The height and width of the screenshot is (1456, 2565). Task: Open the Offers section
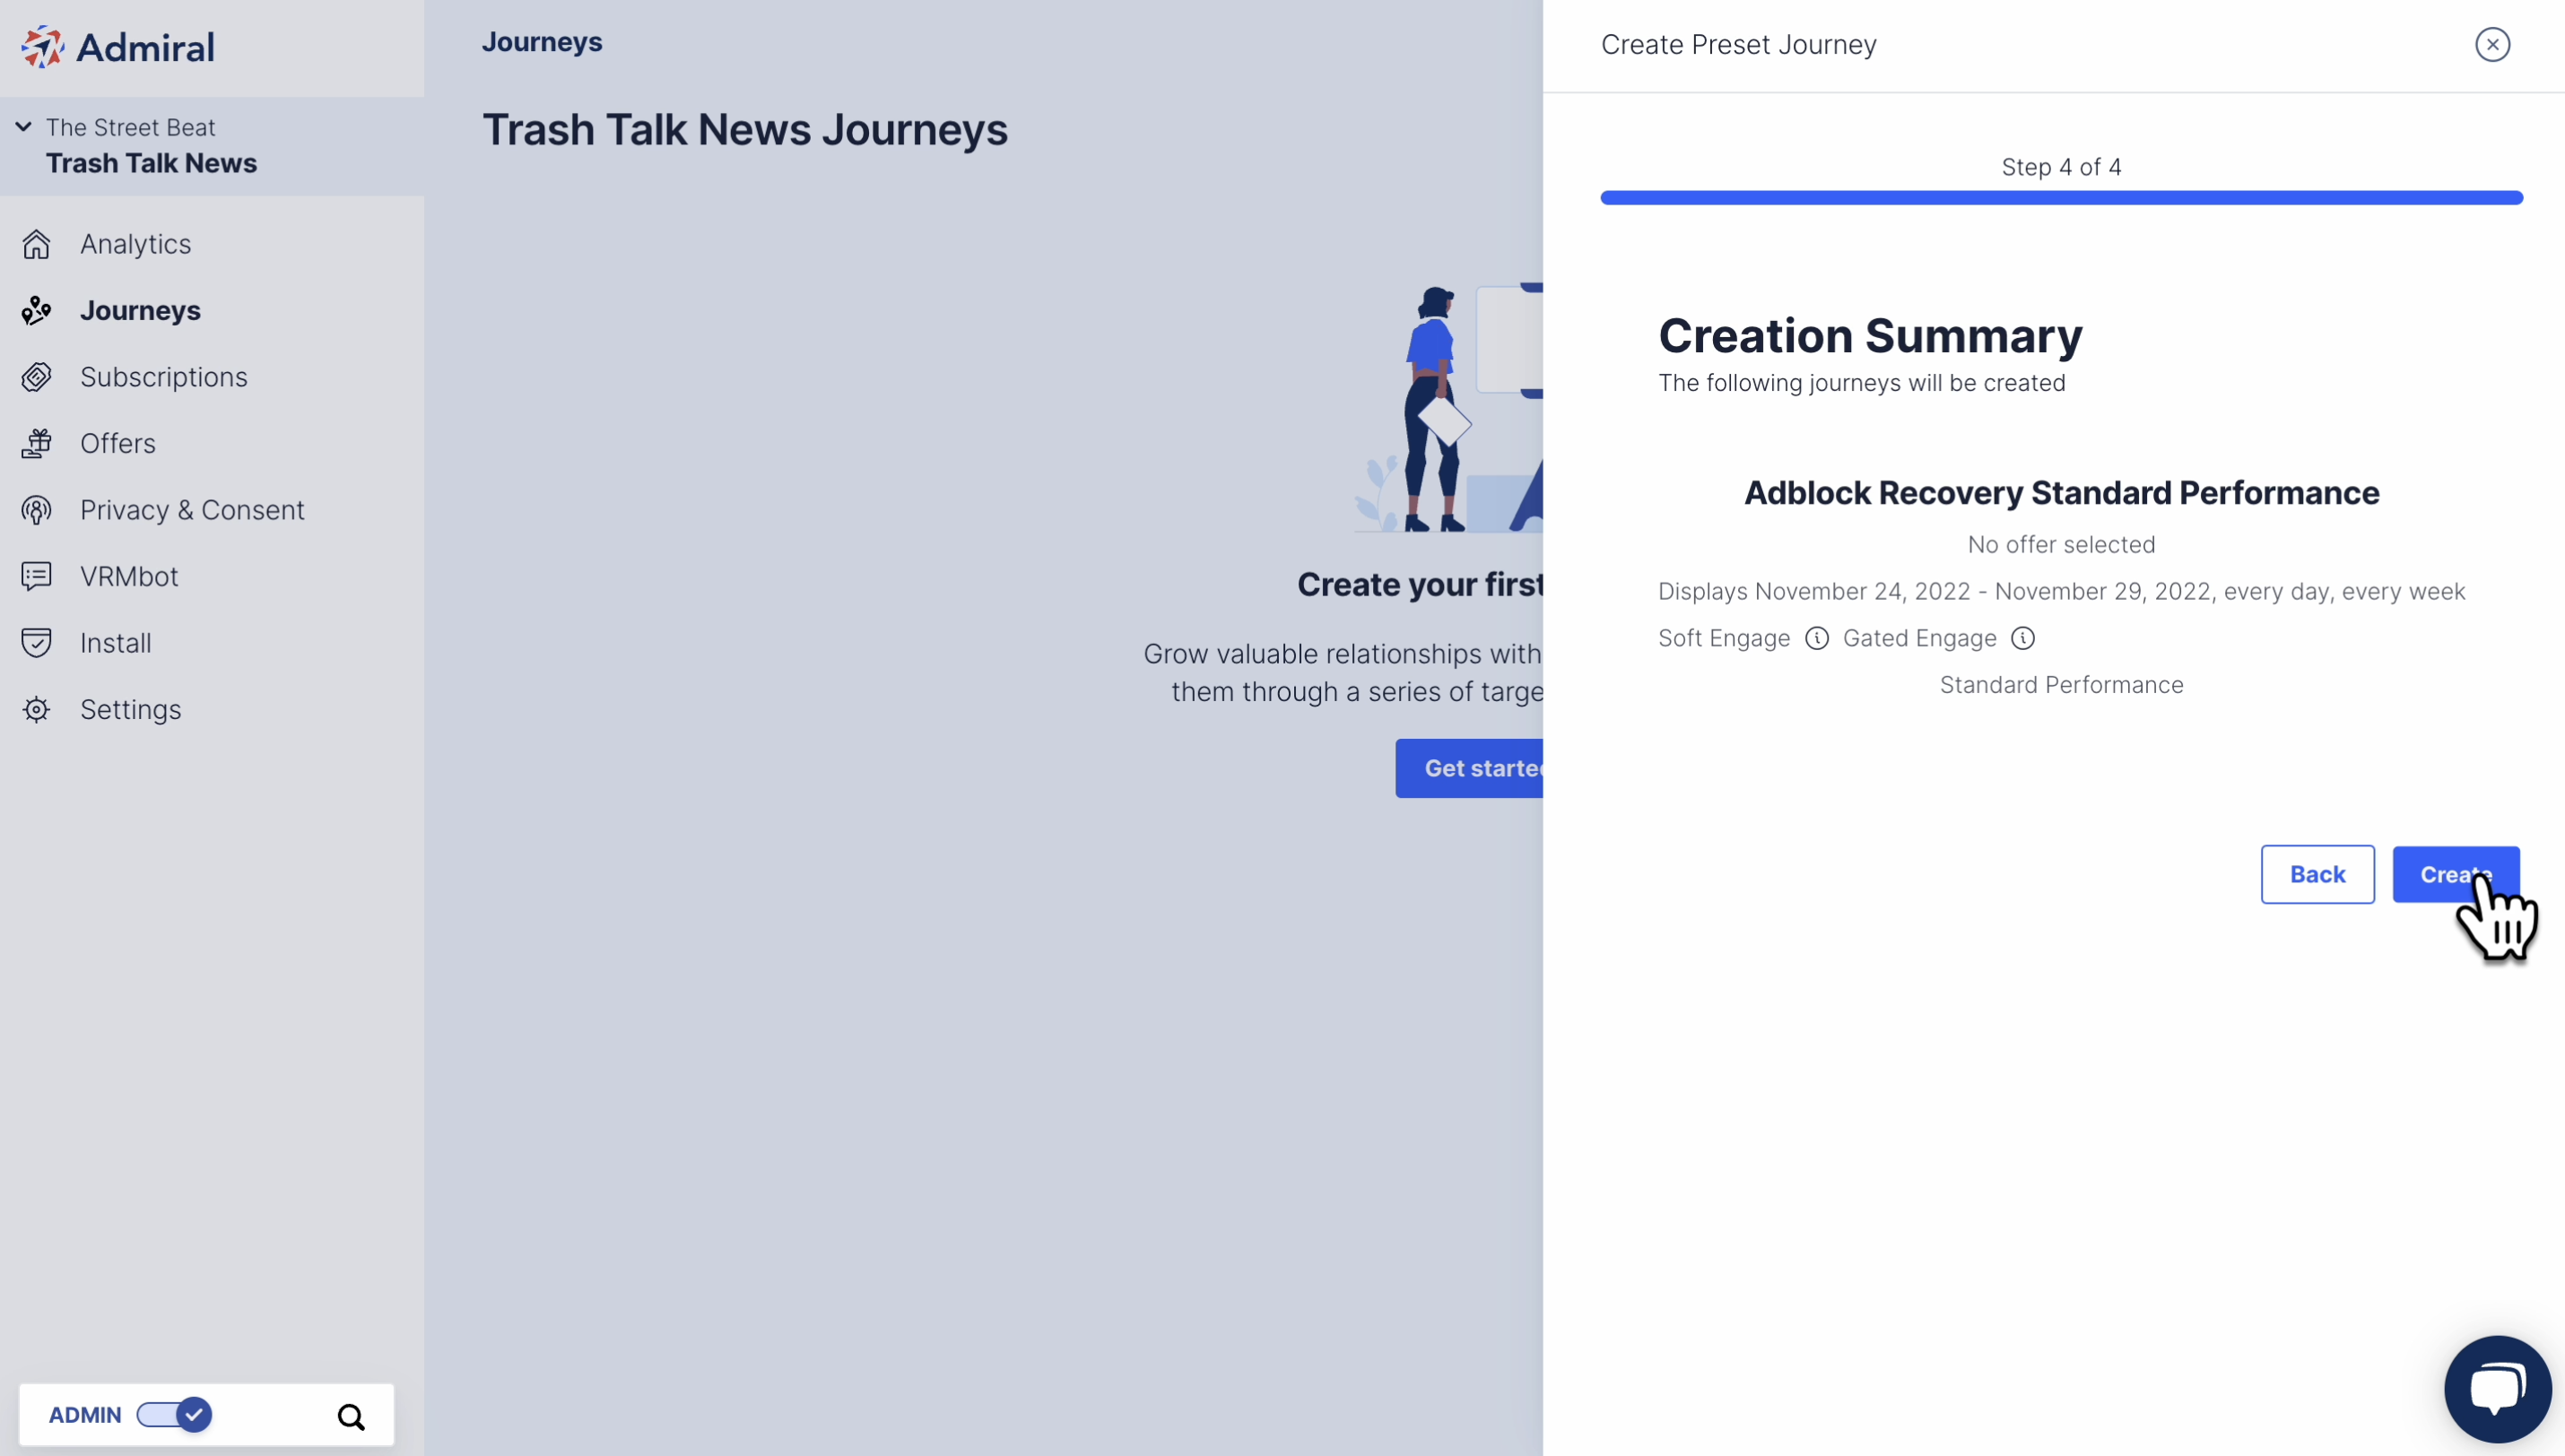pos(118,444)
